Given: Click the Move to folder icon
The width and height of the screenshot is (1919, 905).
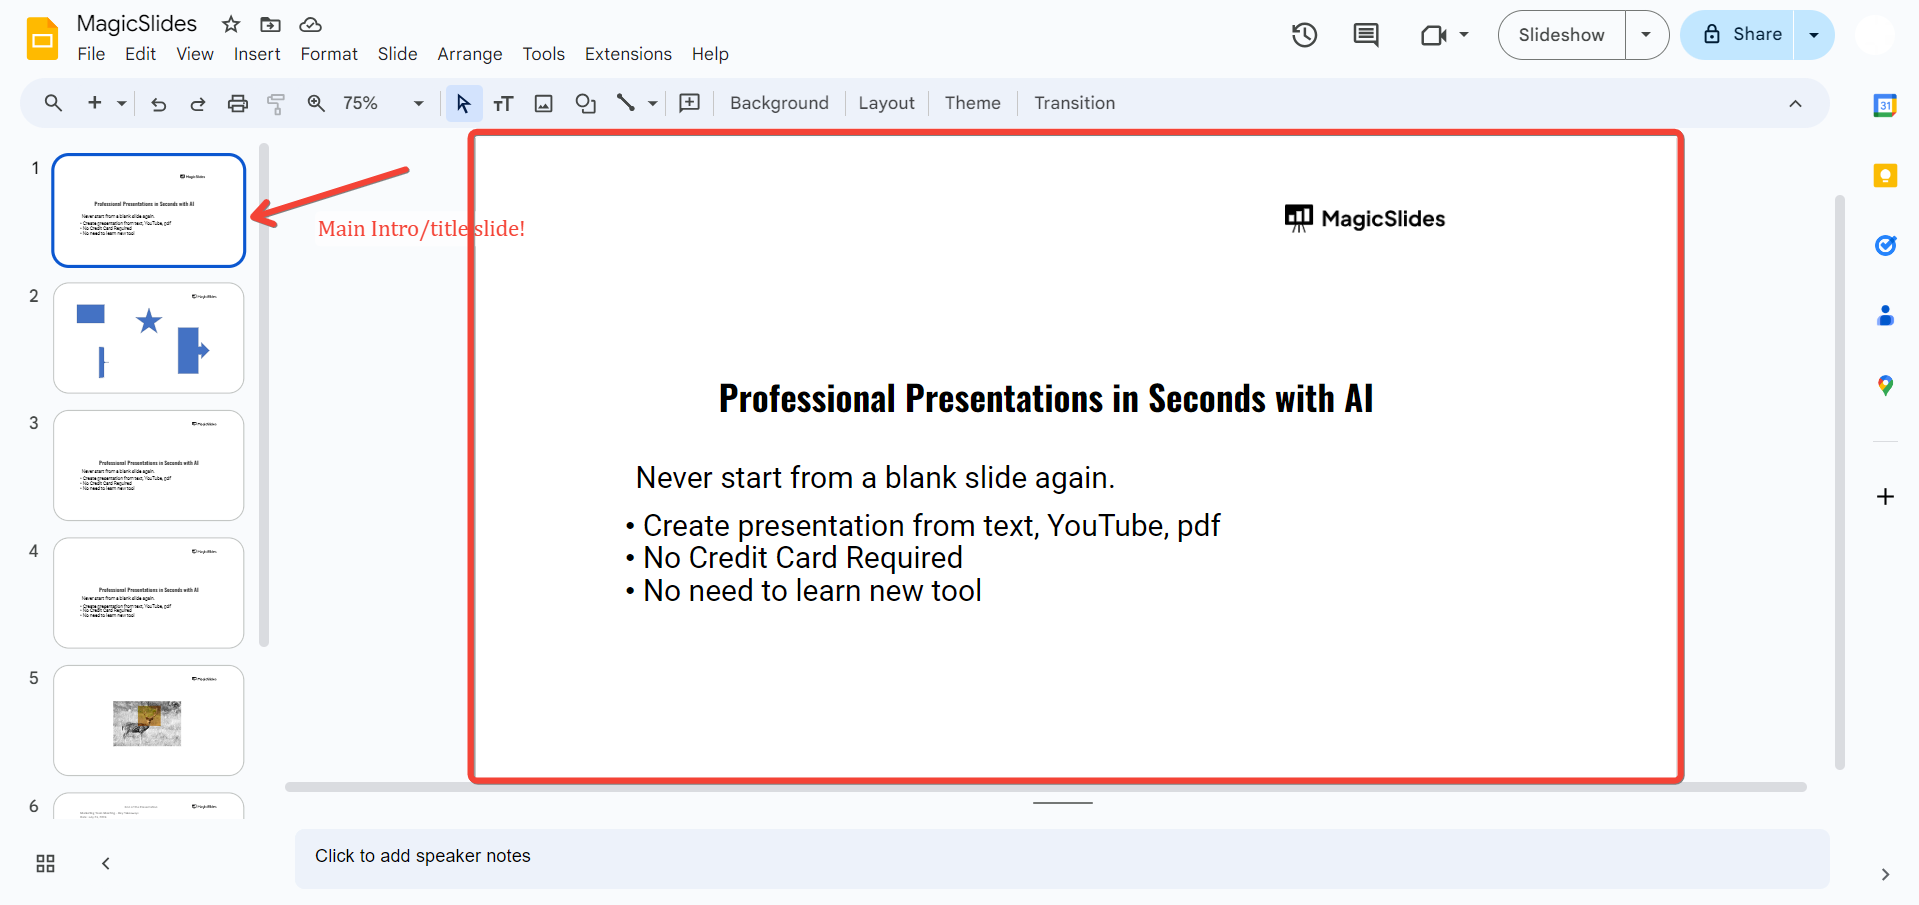Looking at the screenshot, I should pyautogui.click(x=270, y=24).
